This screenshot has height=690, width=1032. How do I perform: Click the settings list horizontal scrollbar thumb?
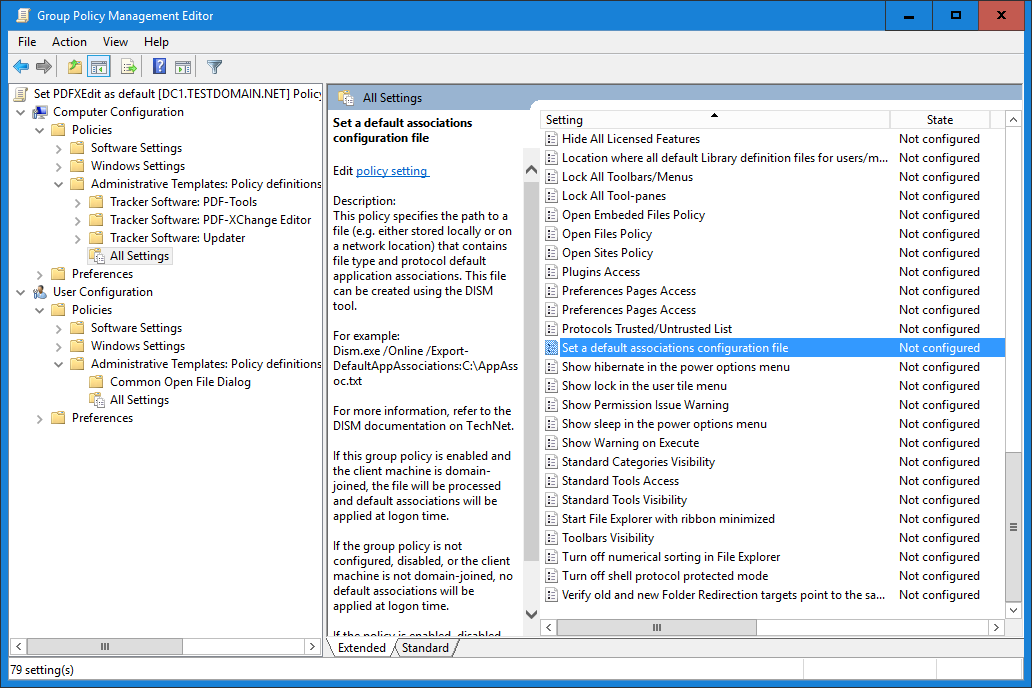click(657, 627)
